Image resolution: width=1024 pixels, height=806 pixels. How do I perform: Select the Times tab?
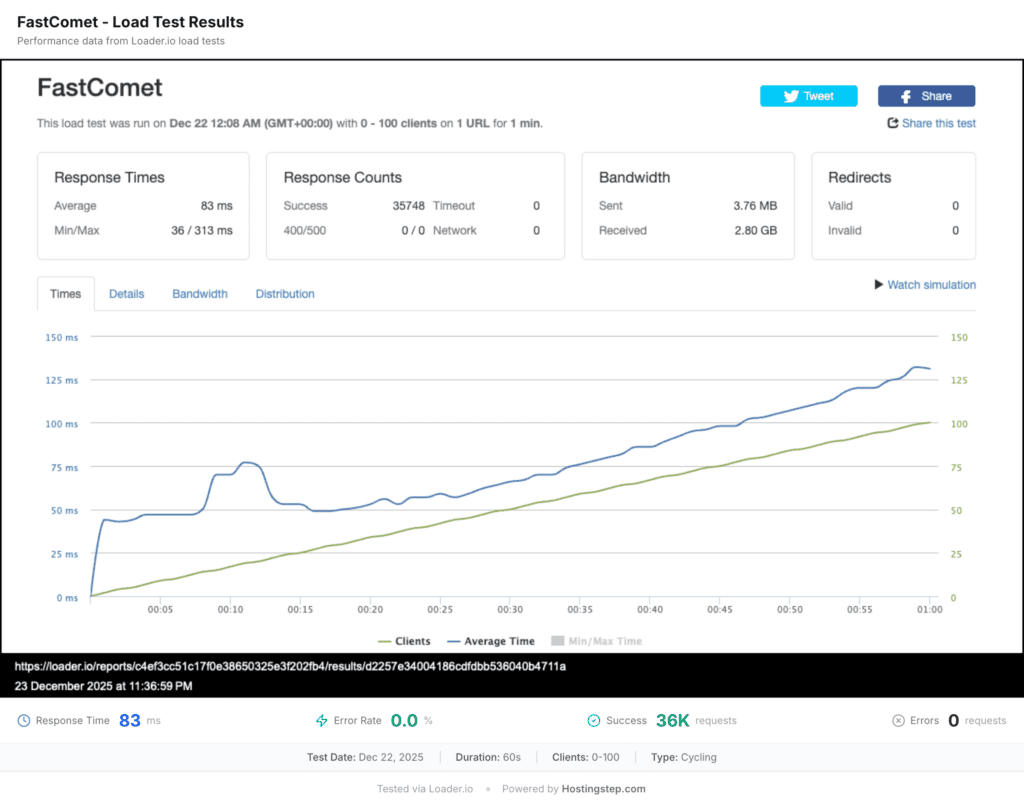(x=66, y=294)
